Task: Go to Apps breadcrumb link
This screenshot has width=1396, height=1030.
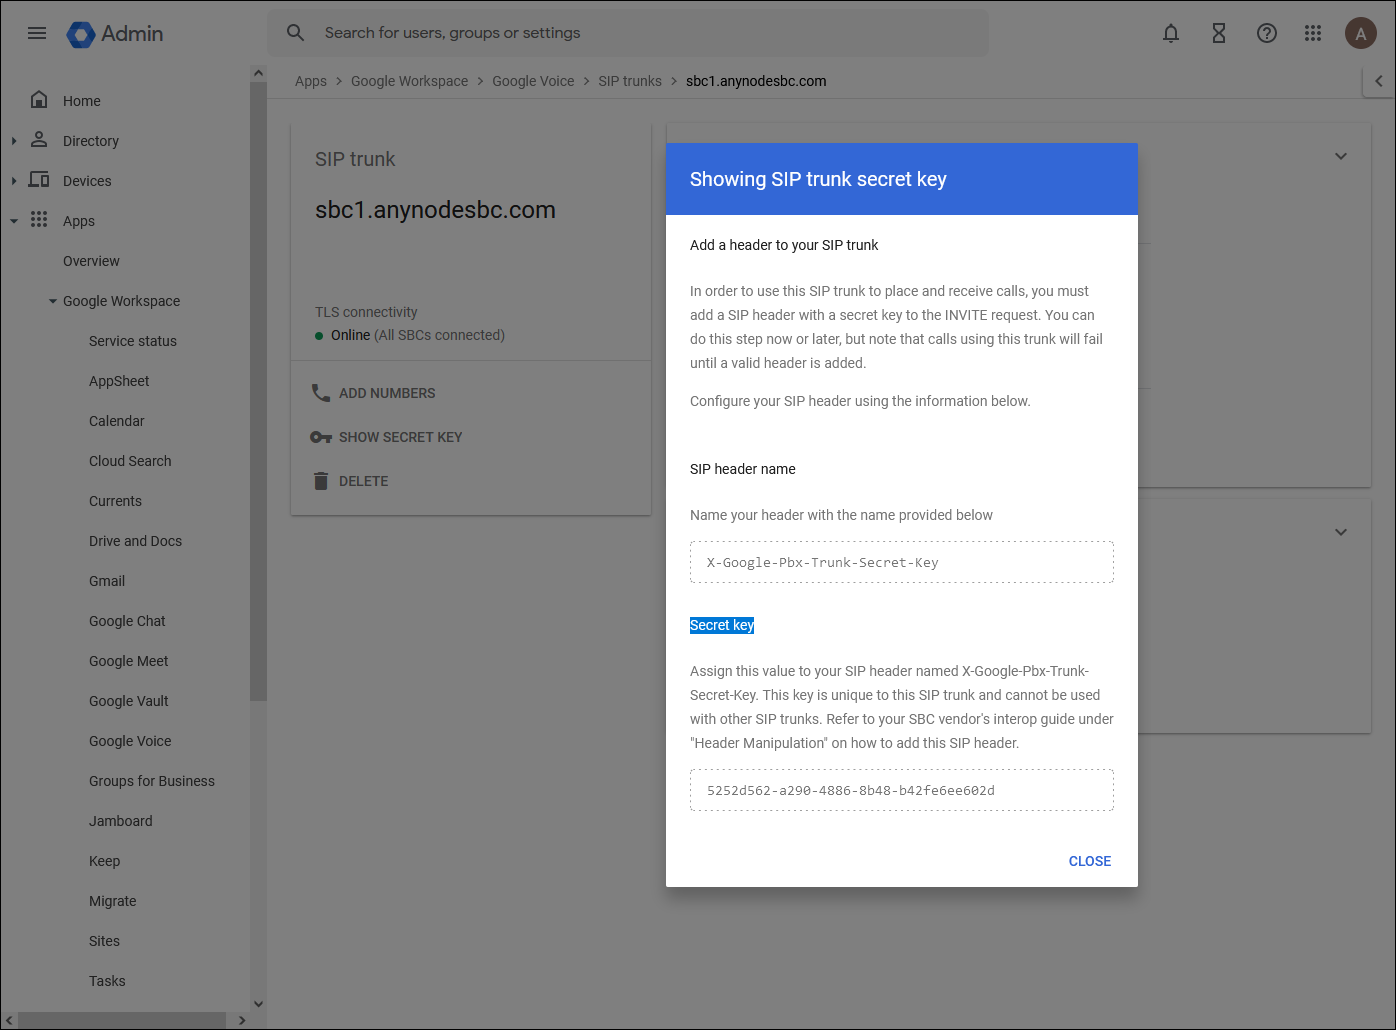Action: click(311, 81)
